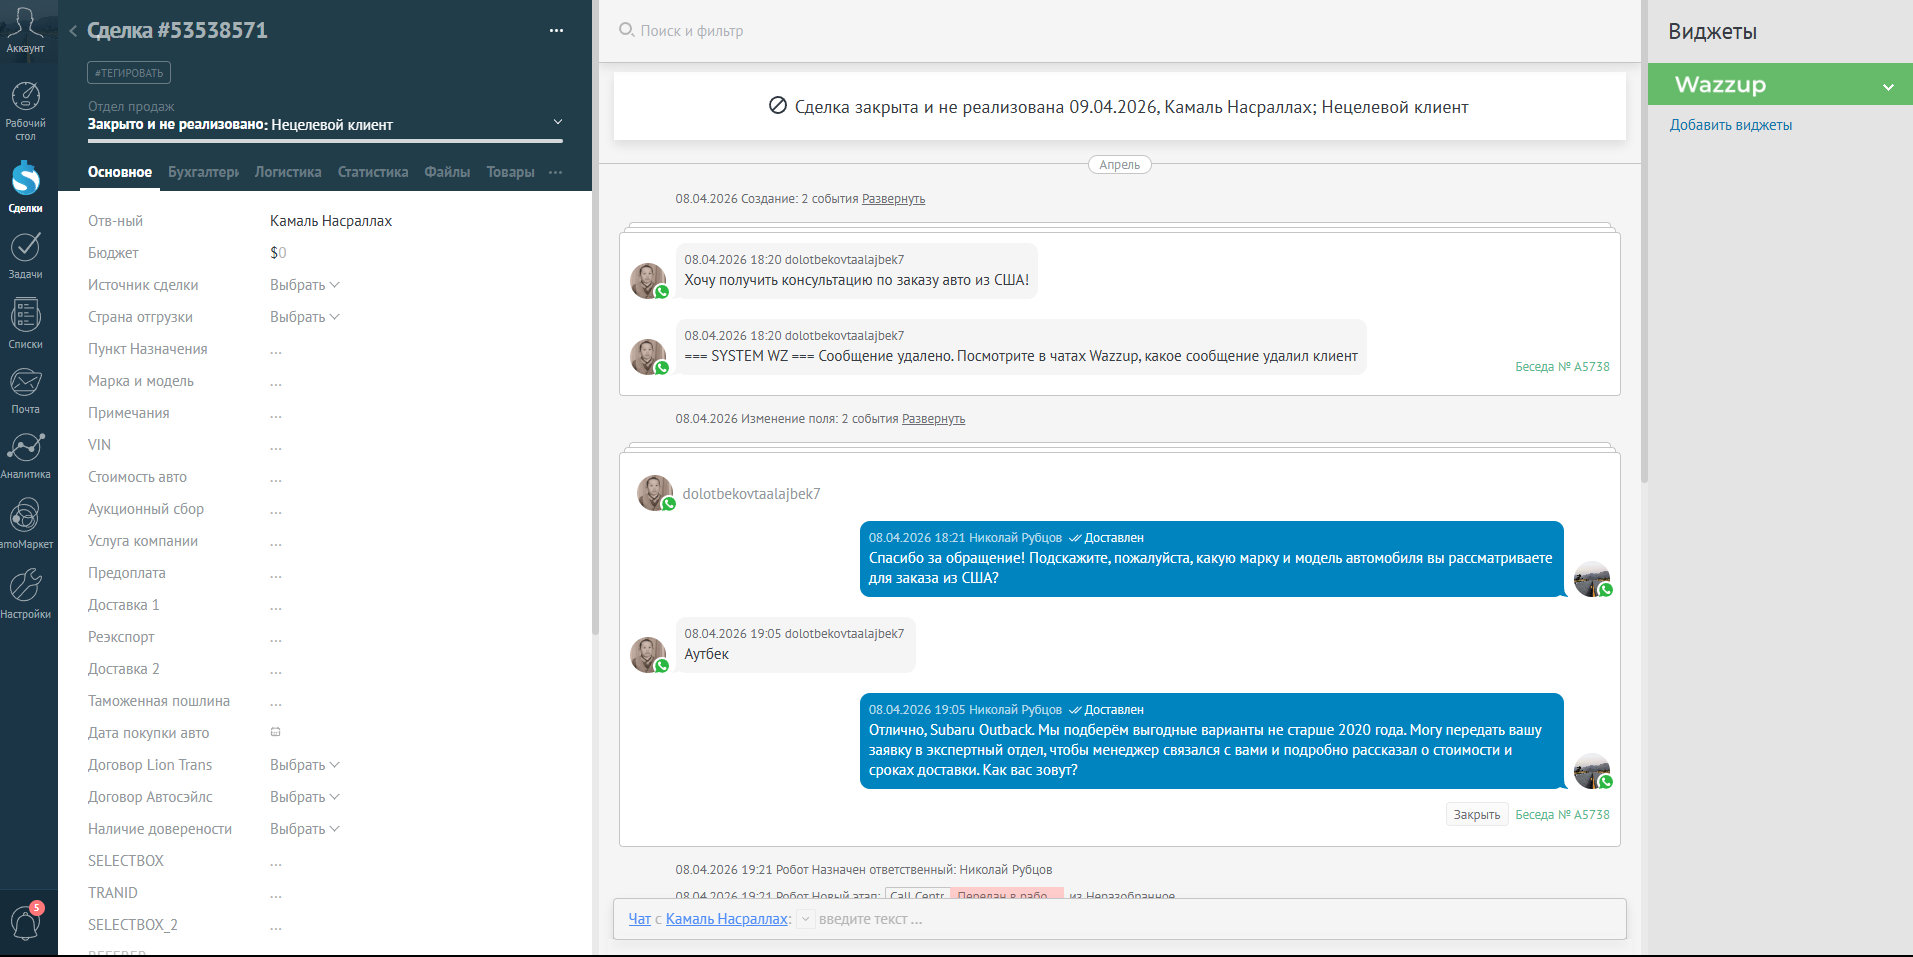Image resolution: width=1913 pixels, height=957 pixels.
Task: Click the Пункт Назначения empty field
Action: [x=276, y=351]
